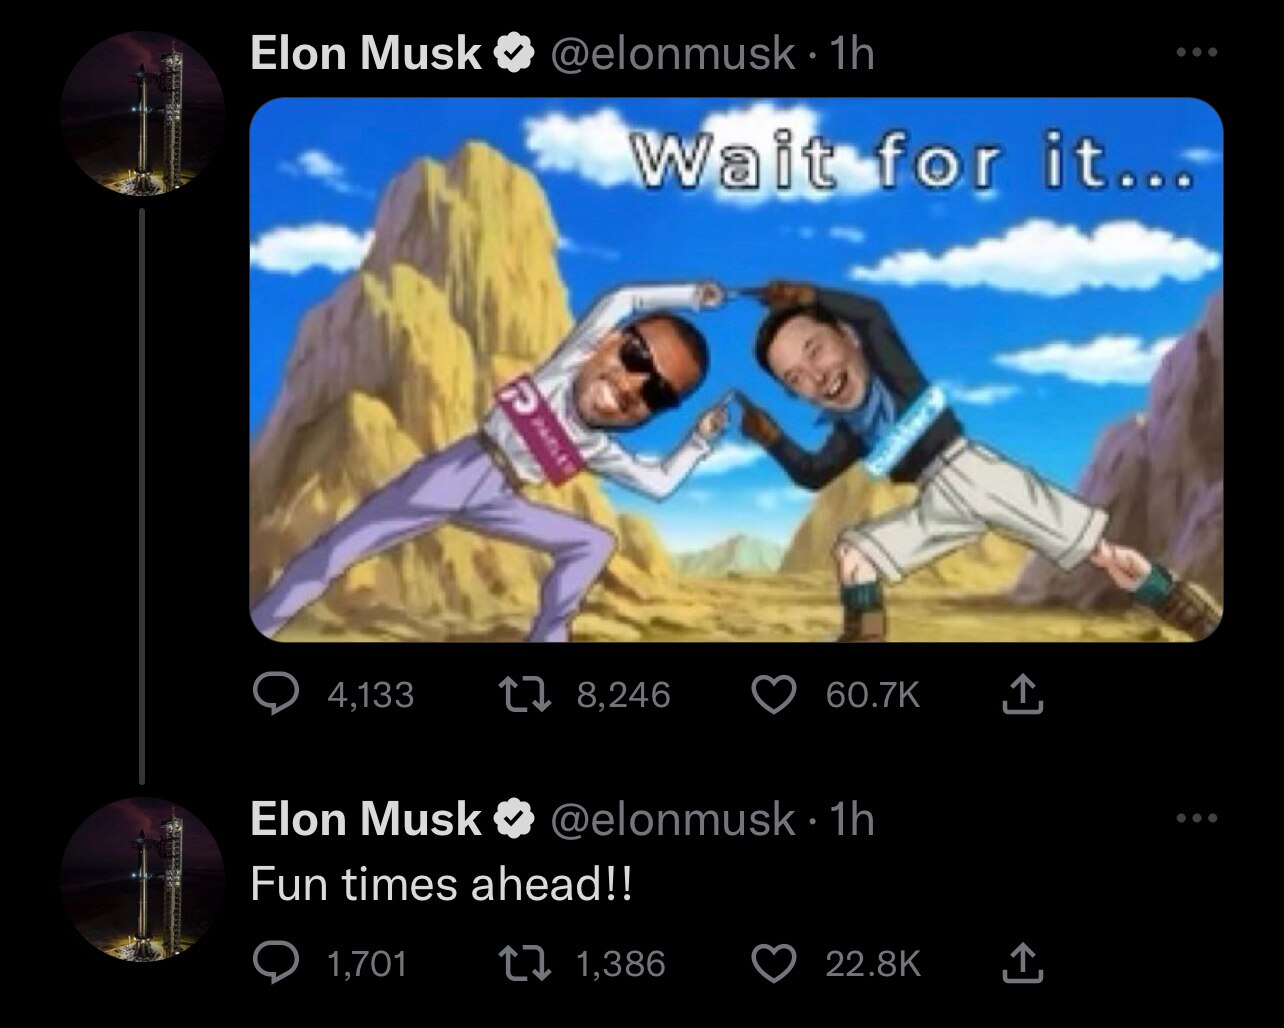Open @elonmusk handle on the first tweet
Viewport: 1284px width, 1028px height.
671,53
